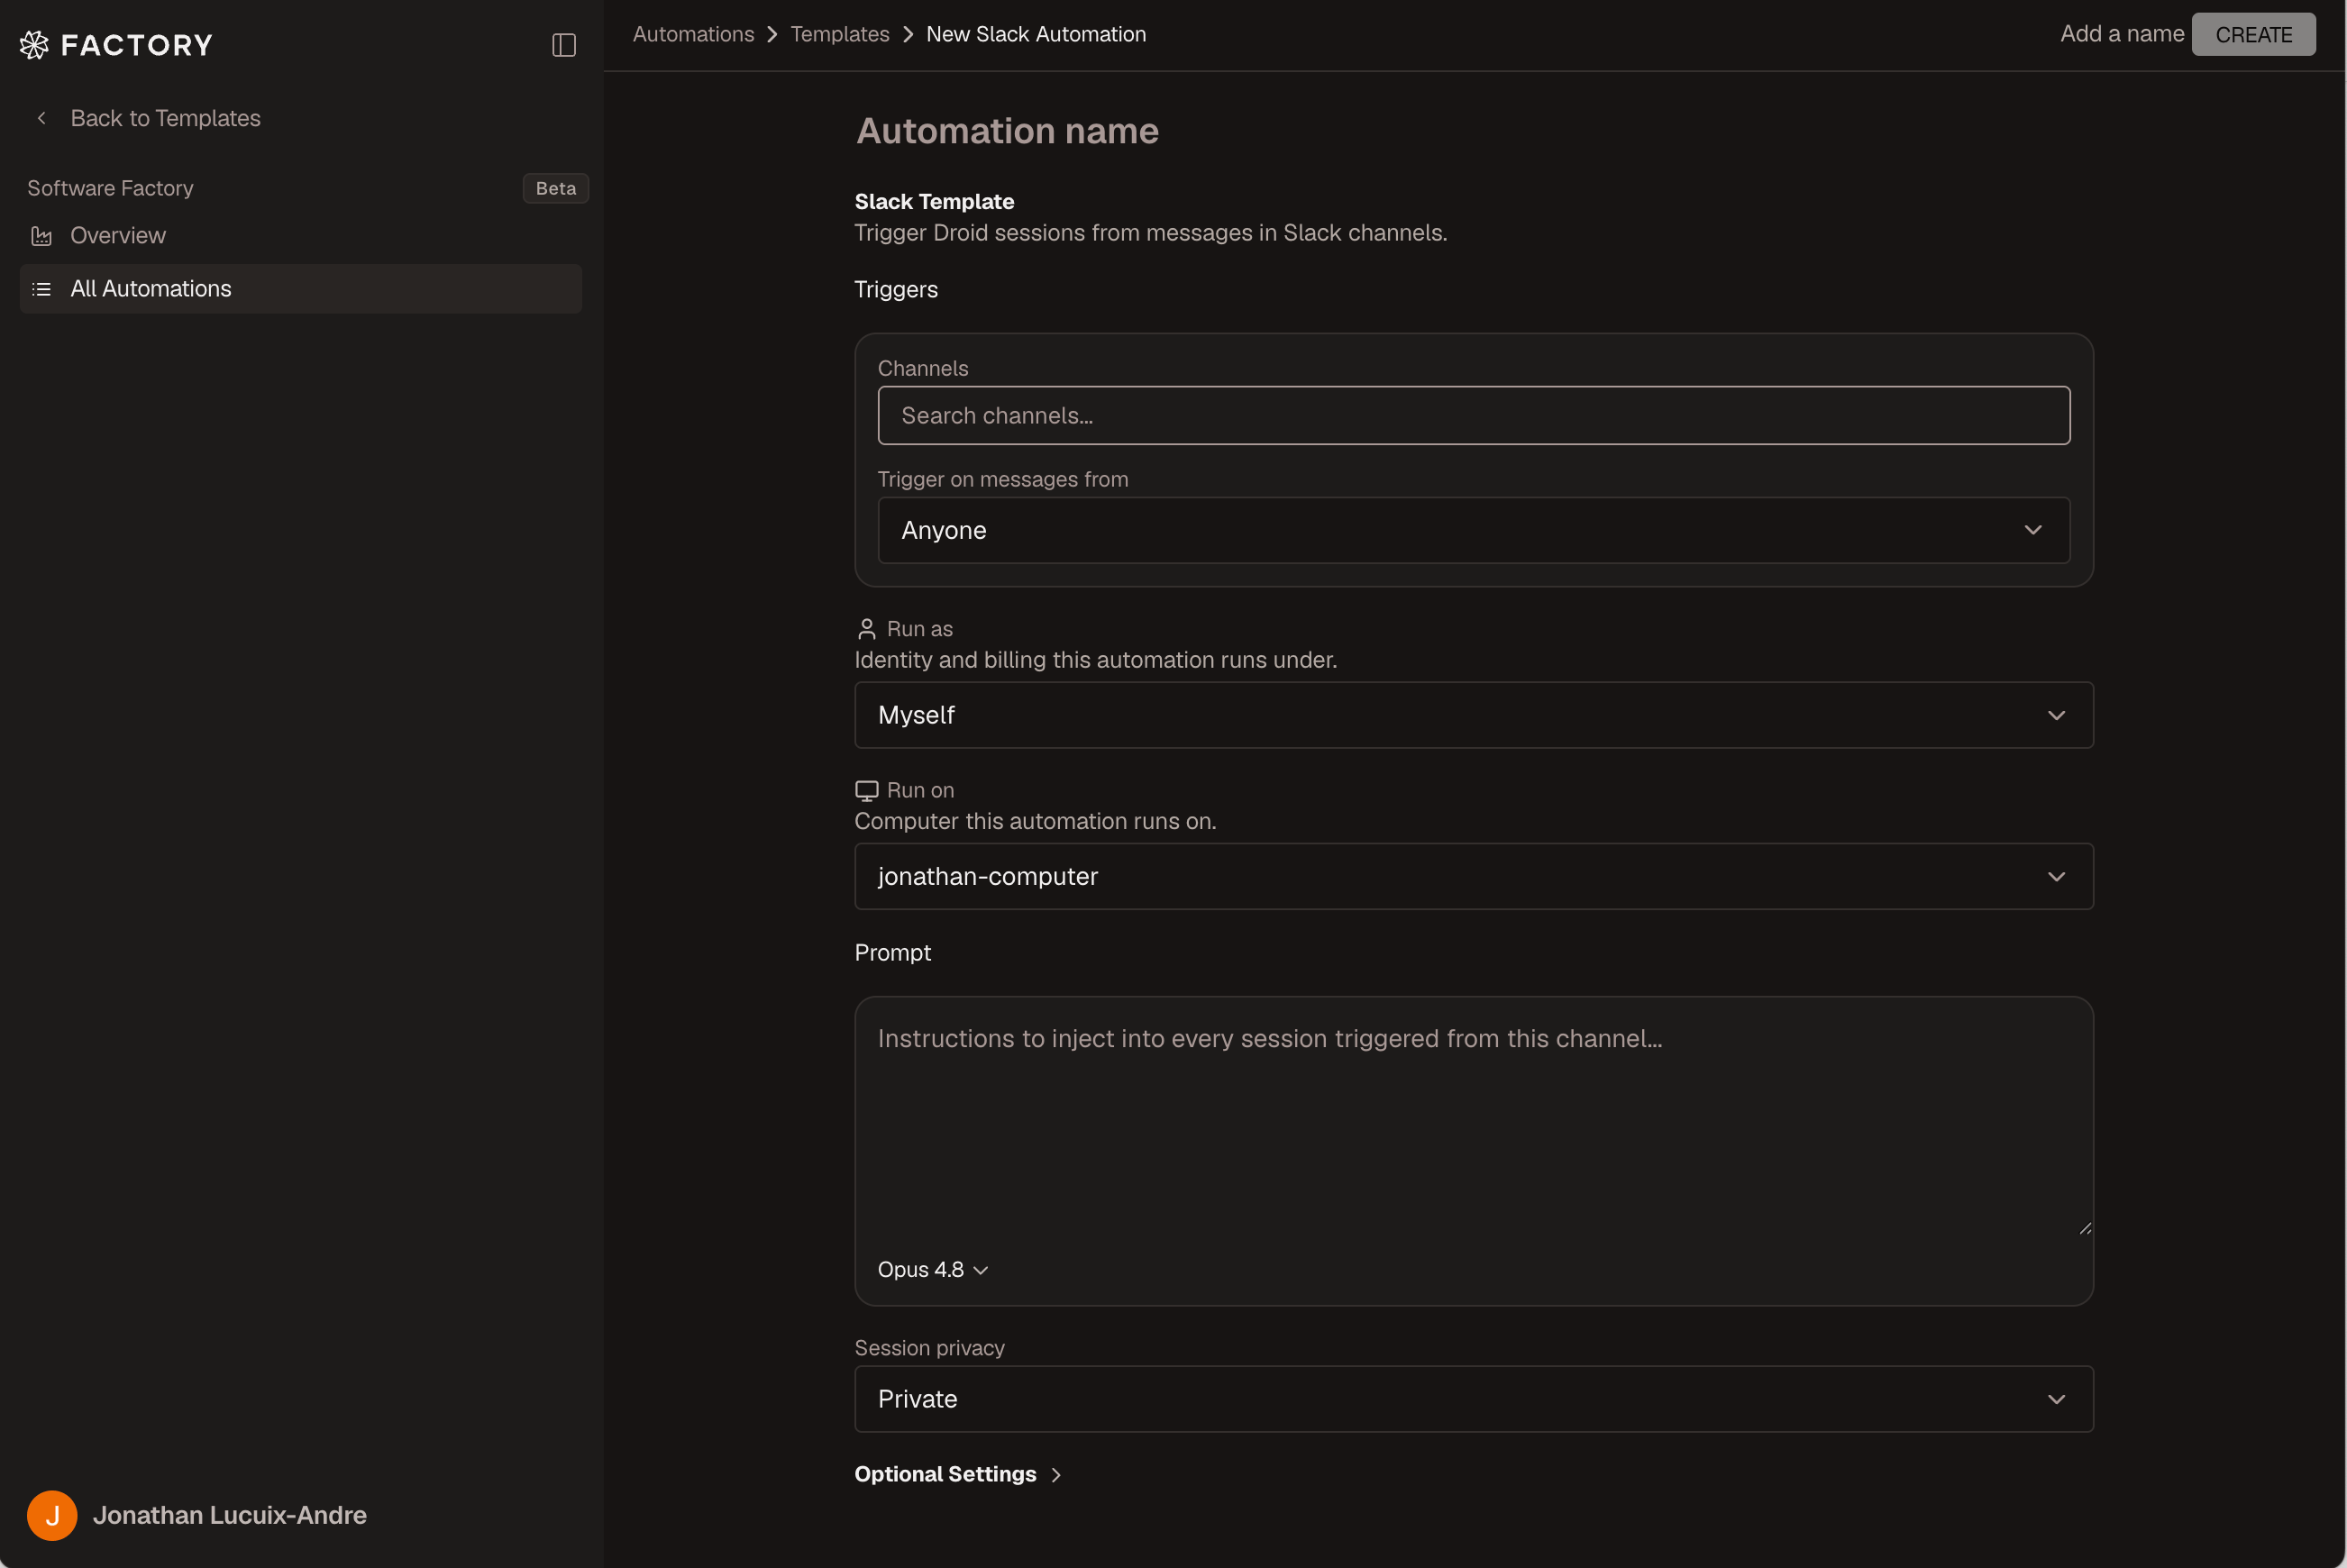Viewport: 2347px width, 1568px height.
Task: Click the Beta badge
Action: click(x=555, y=188)
